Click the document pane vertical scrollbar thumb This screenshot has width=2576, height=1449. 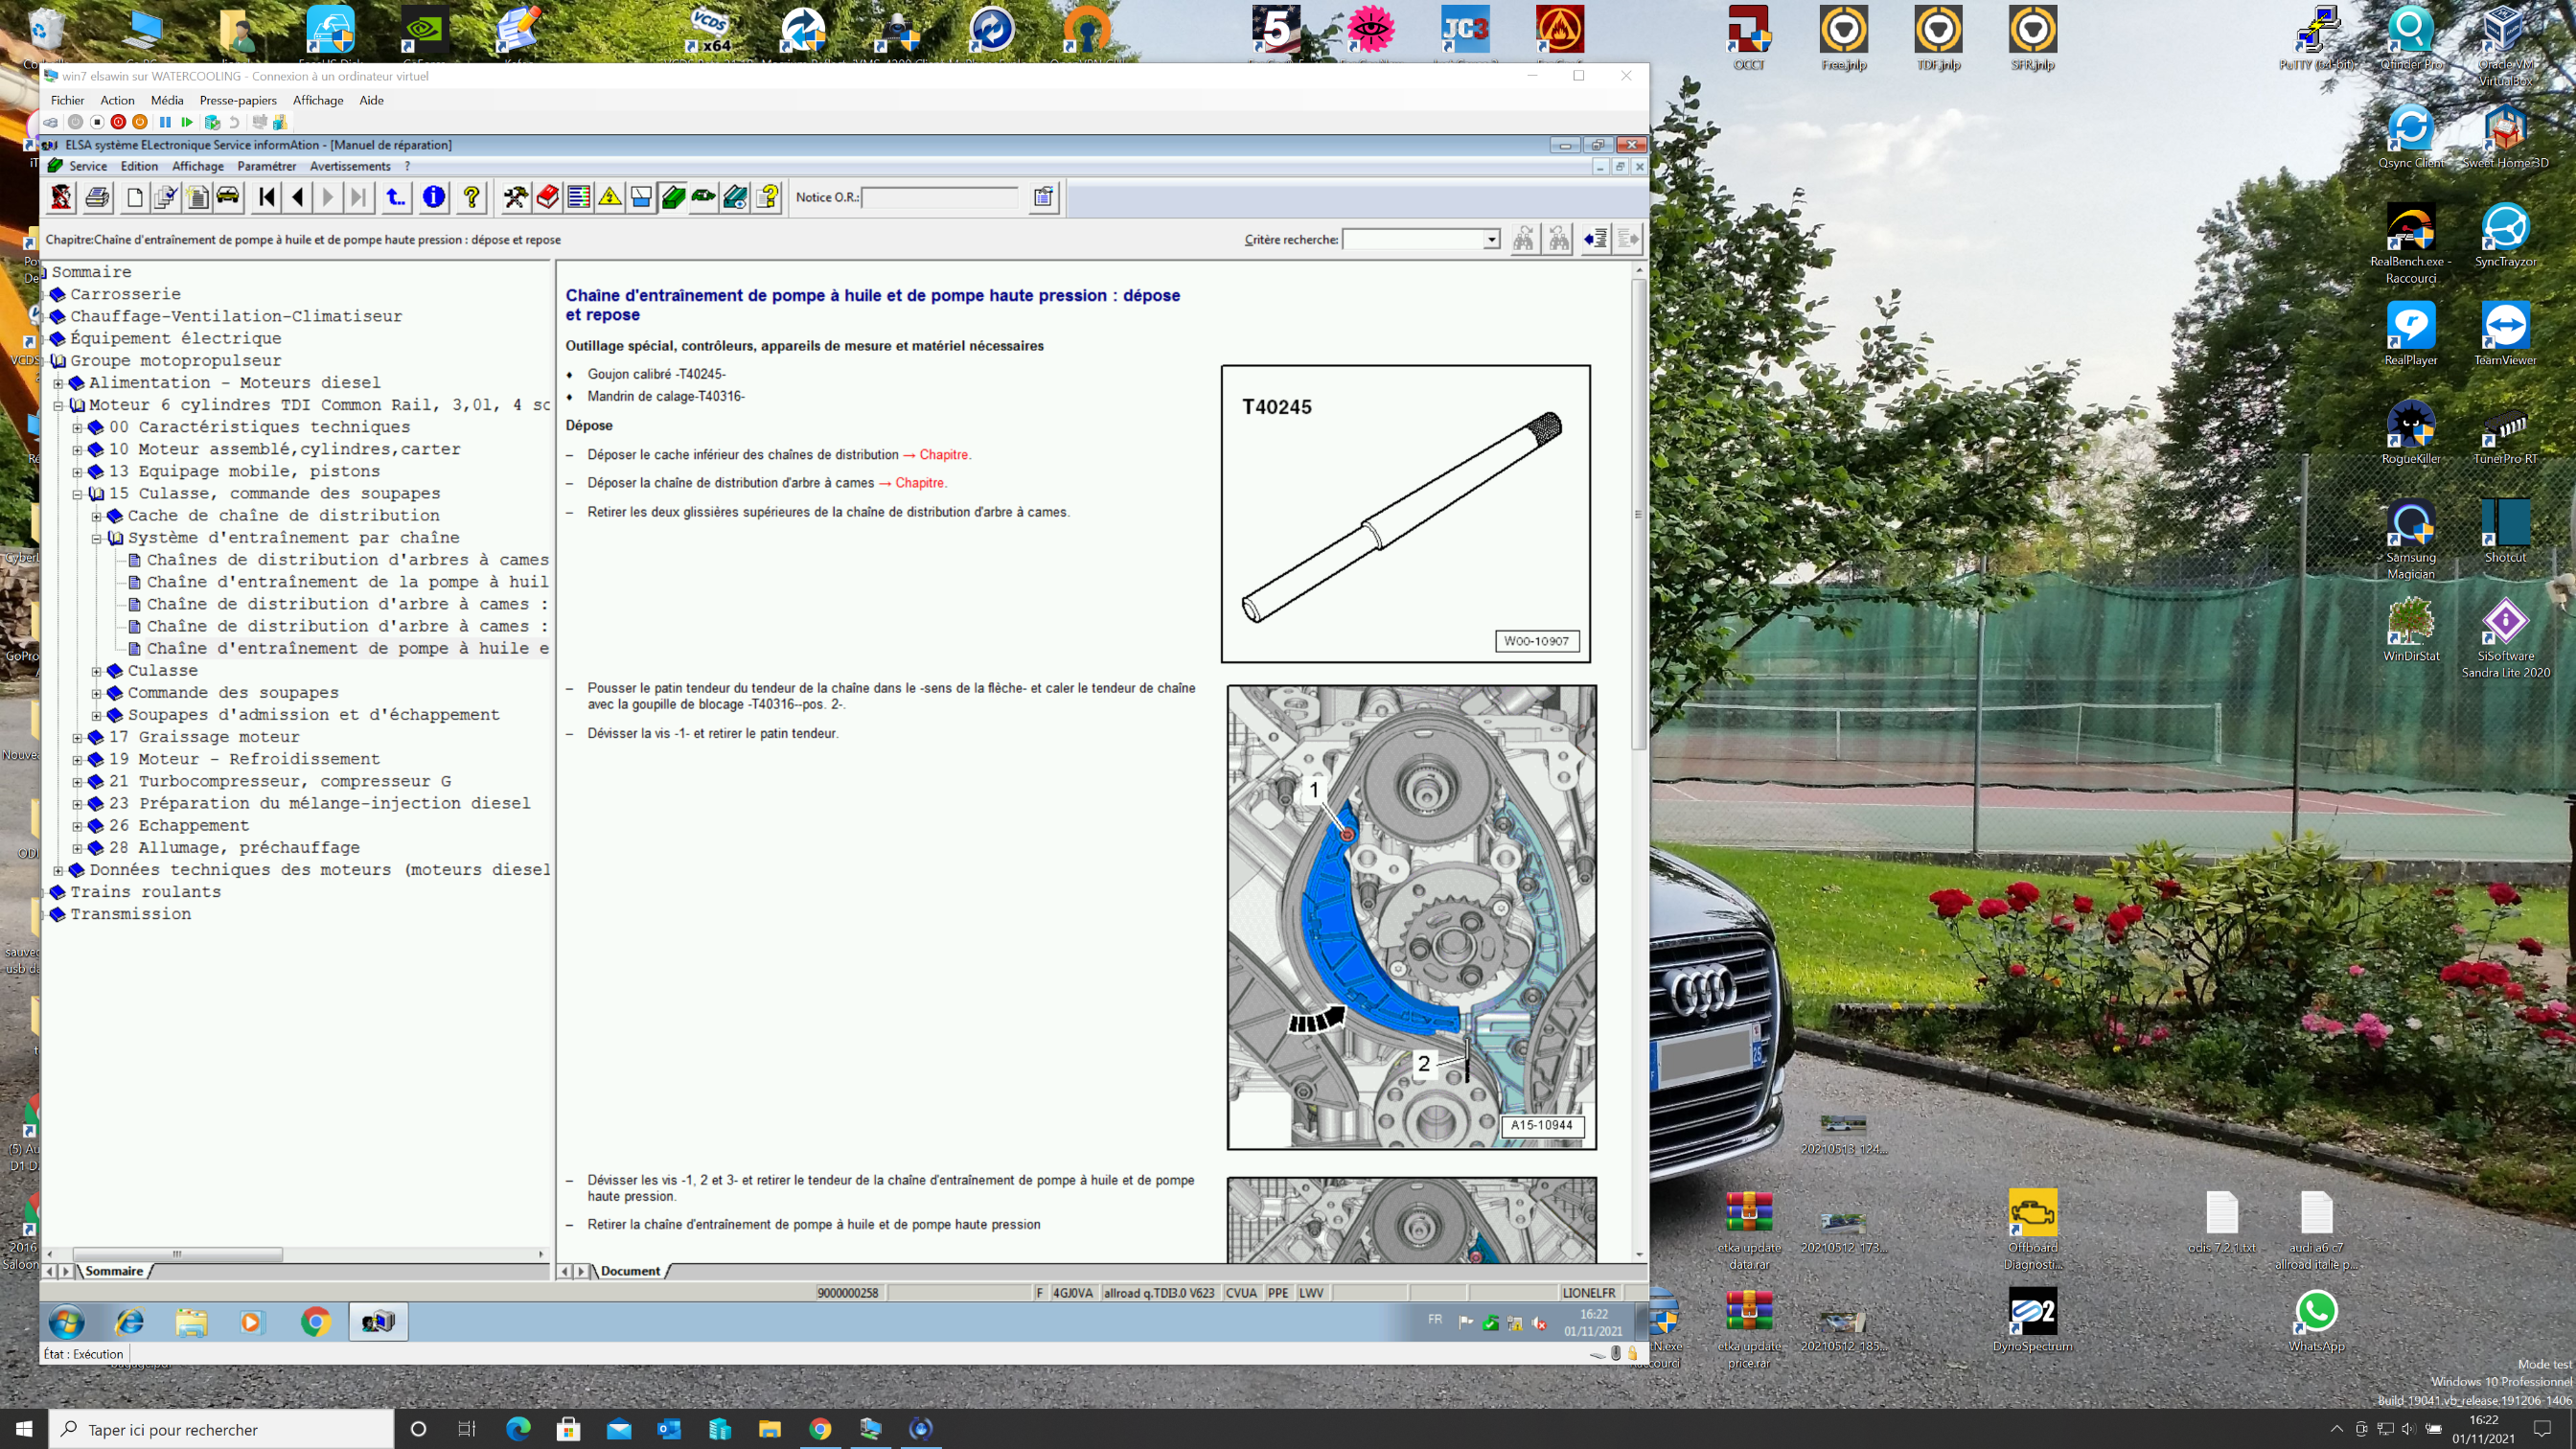(1638, 515)
